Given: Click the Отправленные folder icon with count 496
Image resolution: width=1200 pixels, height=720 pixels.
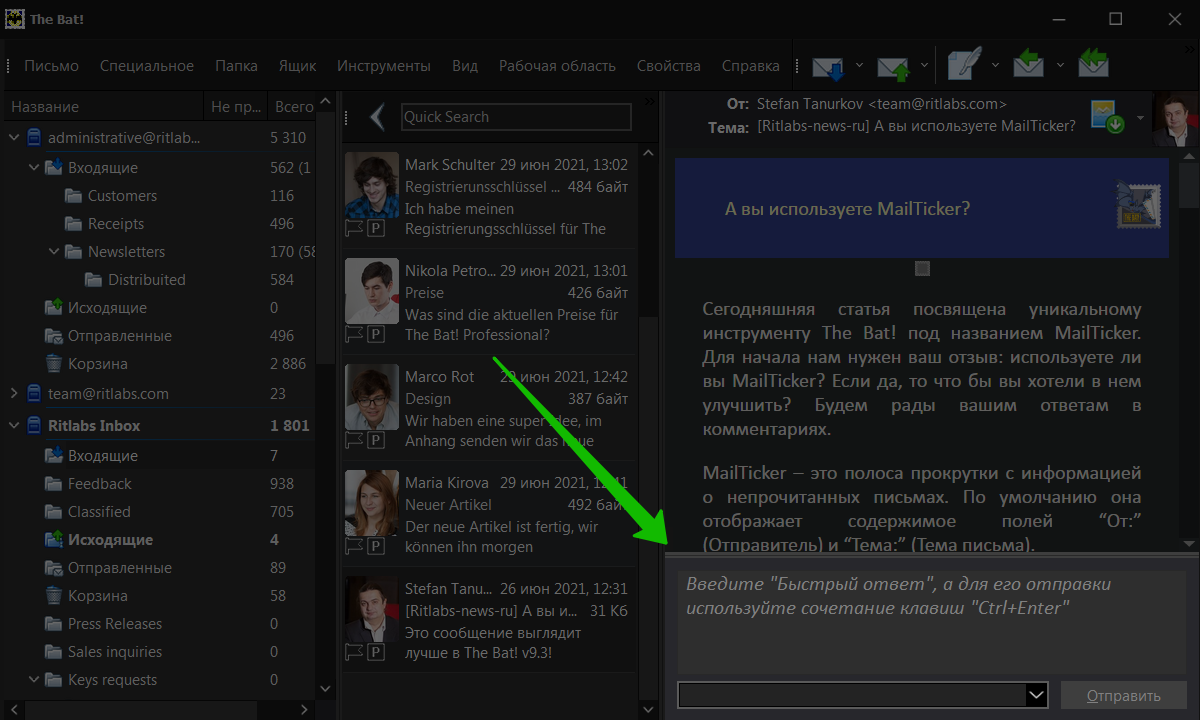Looking at the screenshot, I should point(54,336).
